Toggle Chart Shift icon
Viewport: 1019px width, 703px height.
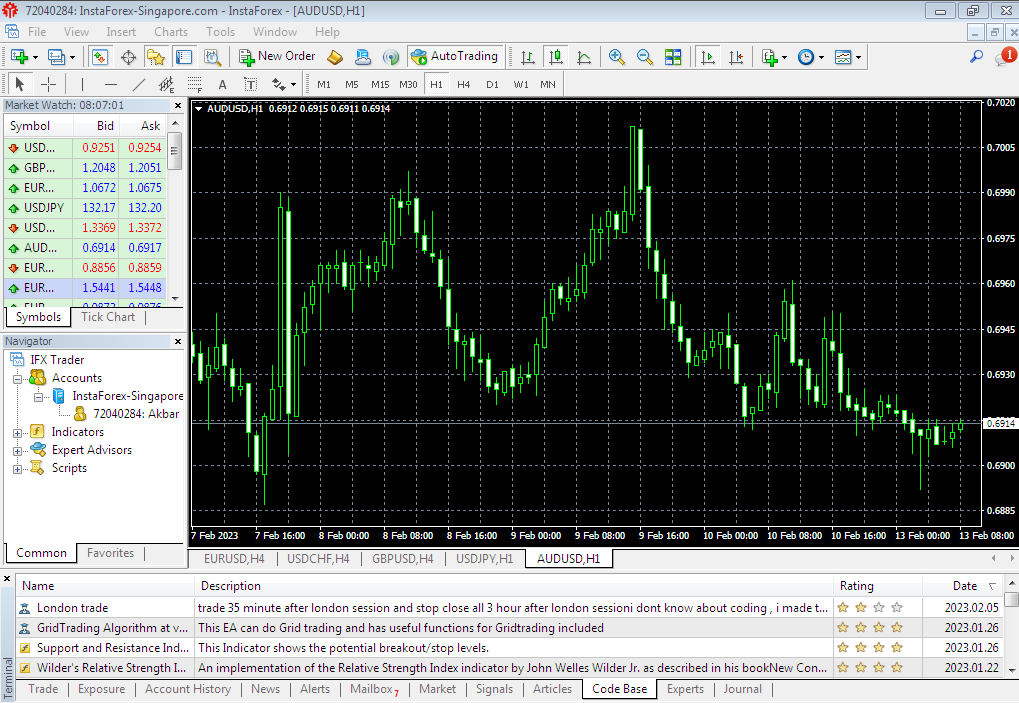point(736,57)
